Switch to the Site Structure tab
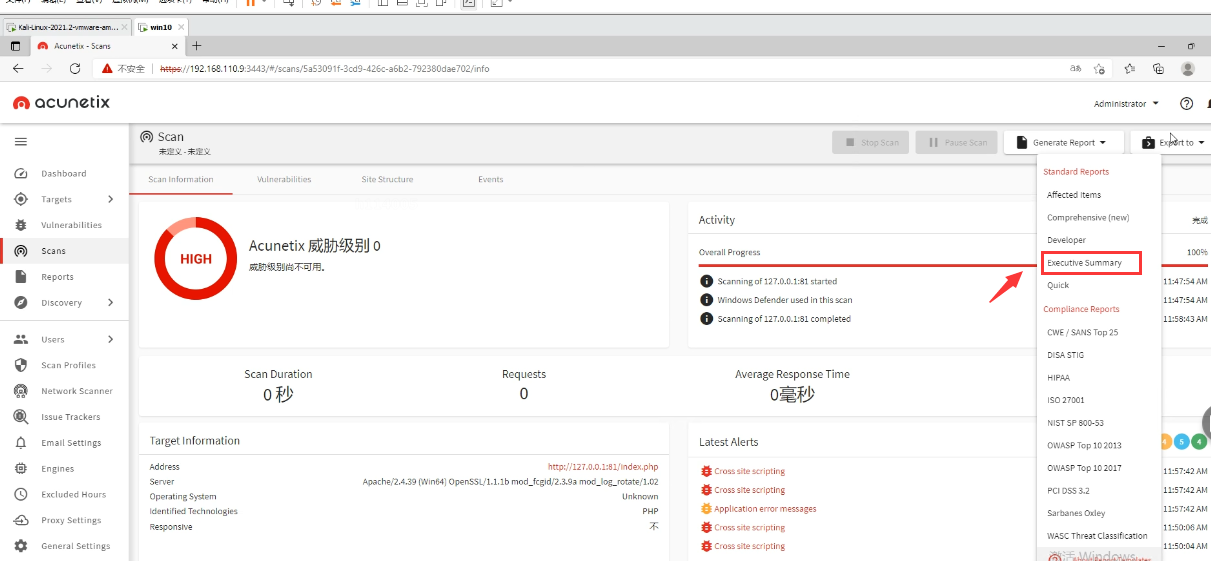Viewport: 1211px width, 561px height. (x=387, y=180)
